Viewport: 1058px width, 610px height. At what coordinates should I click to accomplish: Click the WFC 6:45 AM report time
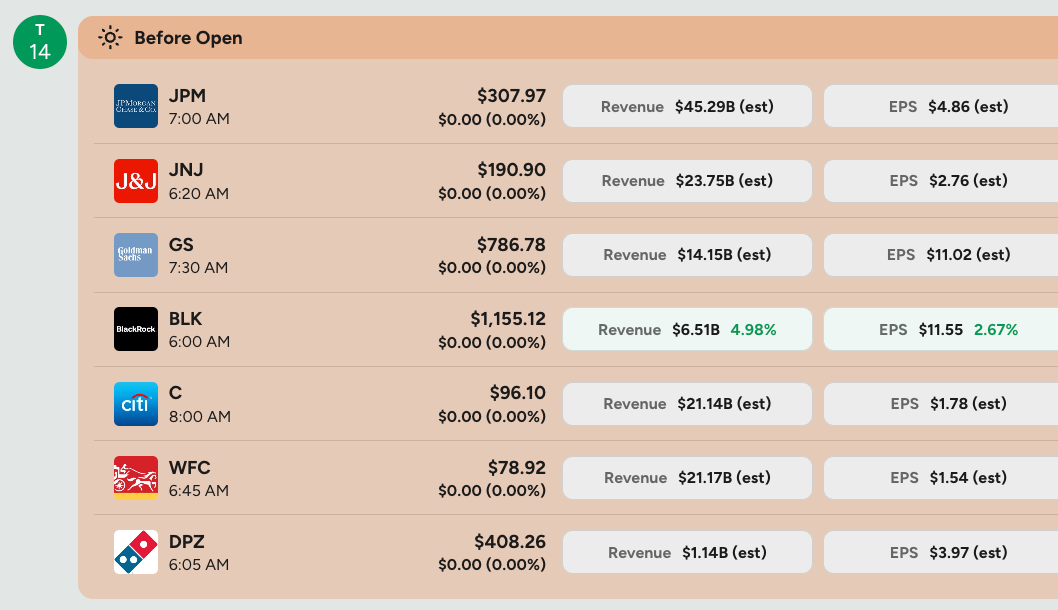click(199, 491)
